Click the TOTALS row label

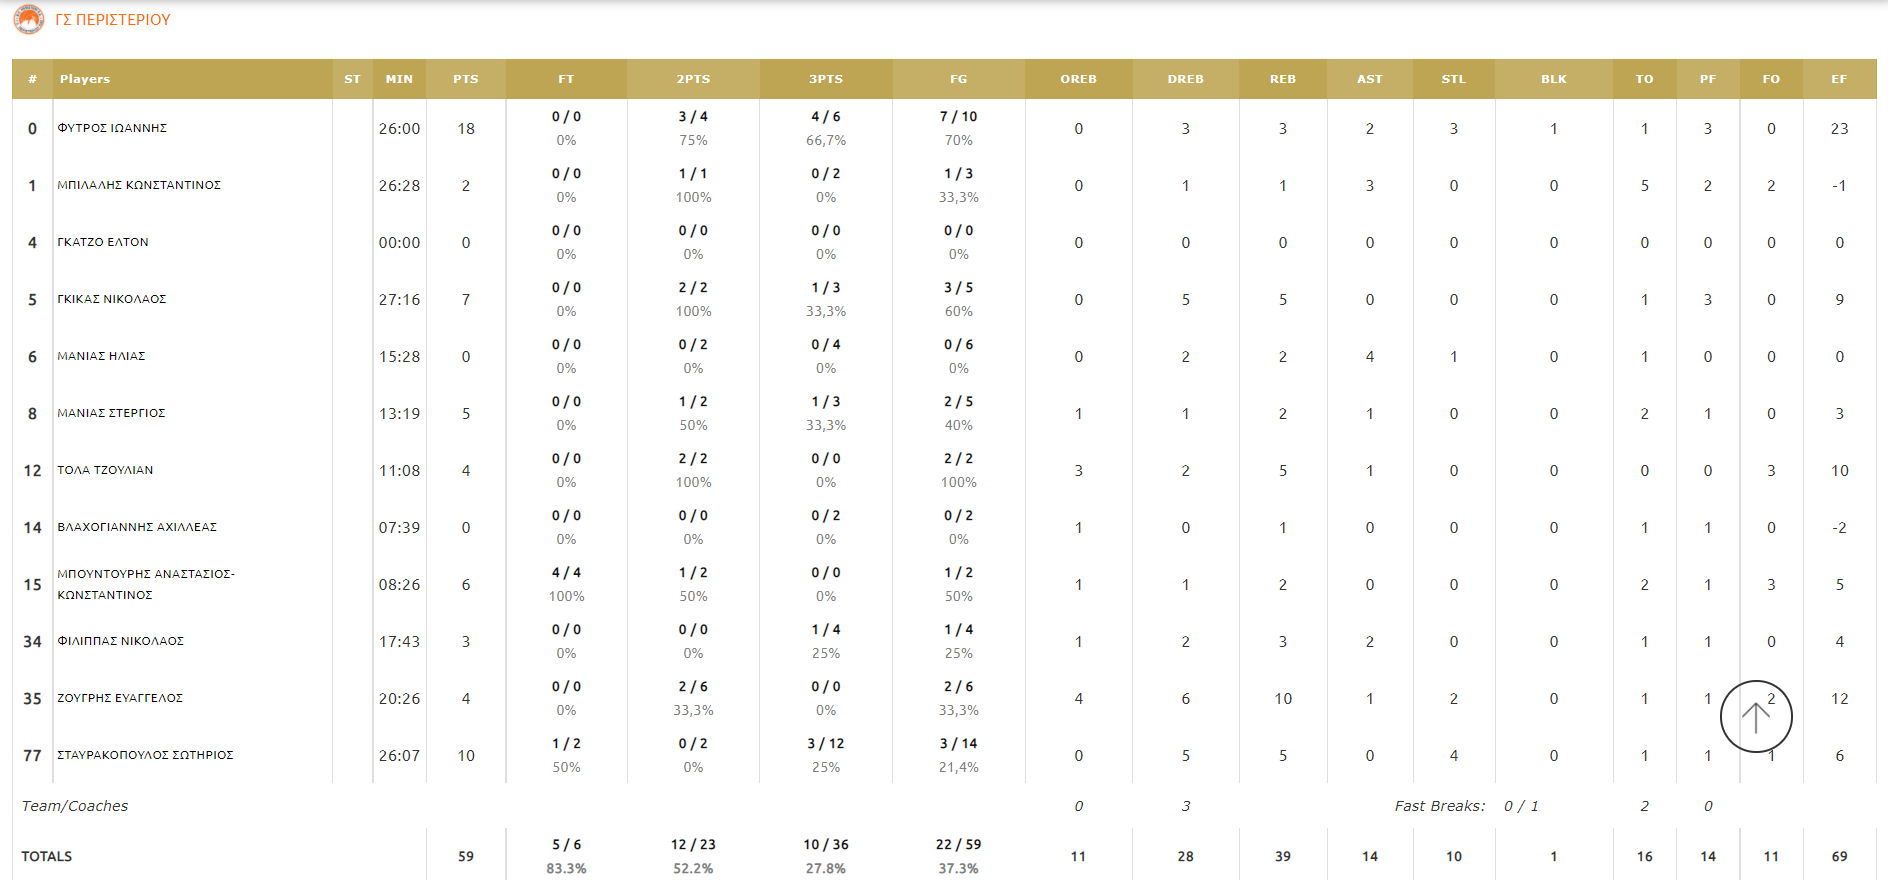pos(47,856)
